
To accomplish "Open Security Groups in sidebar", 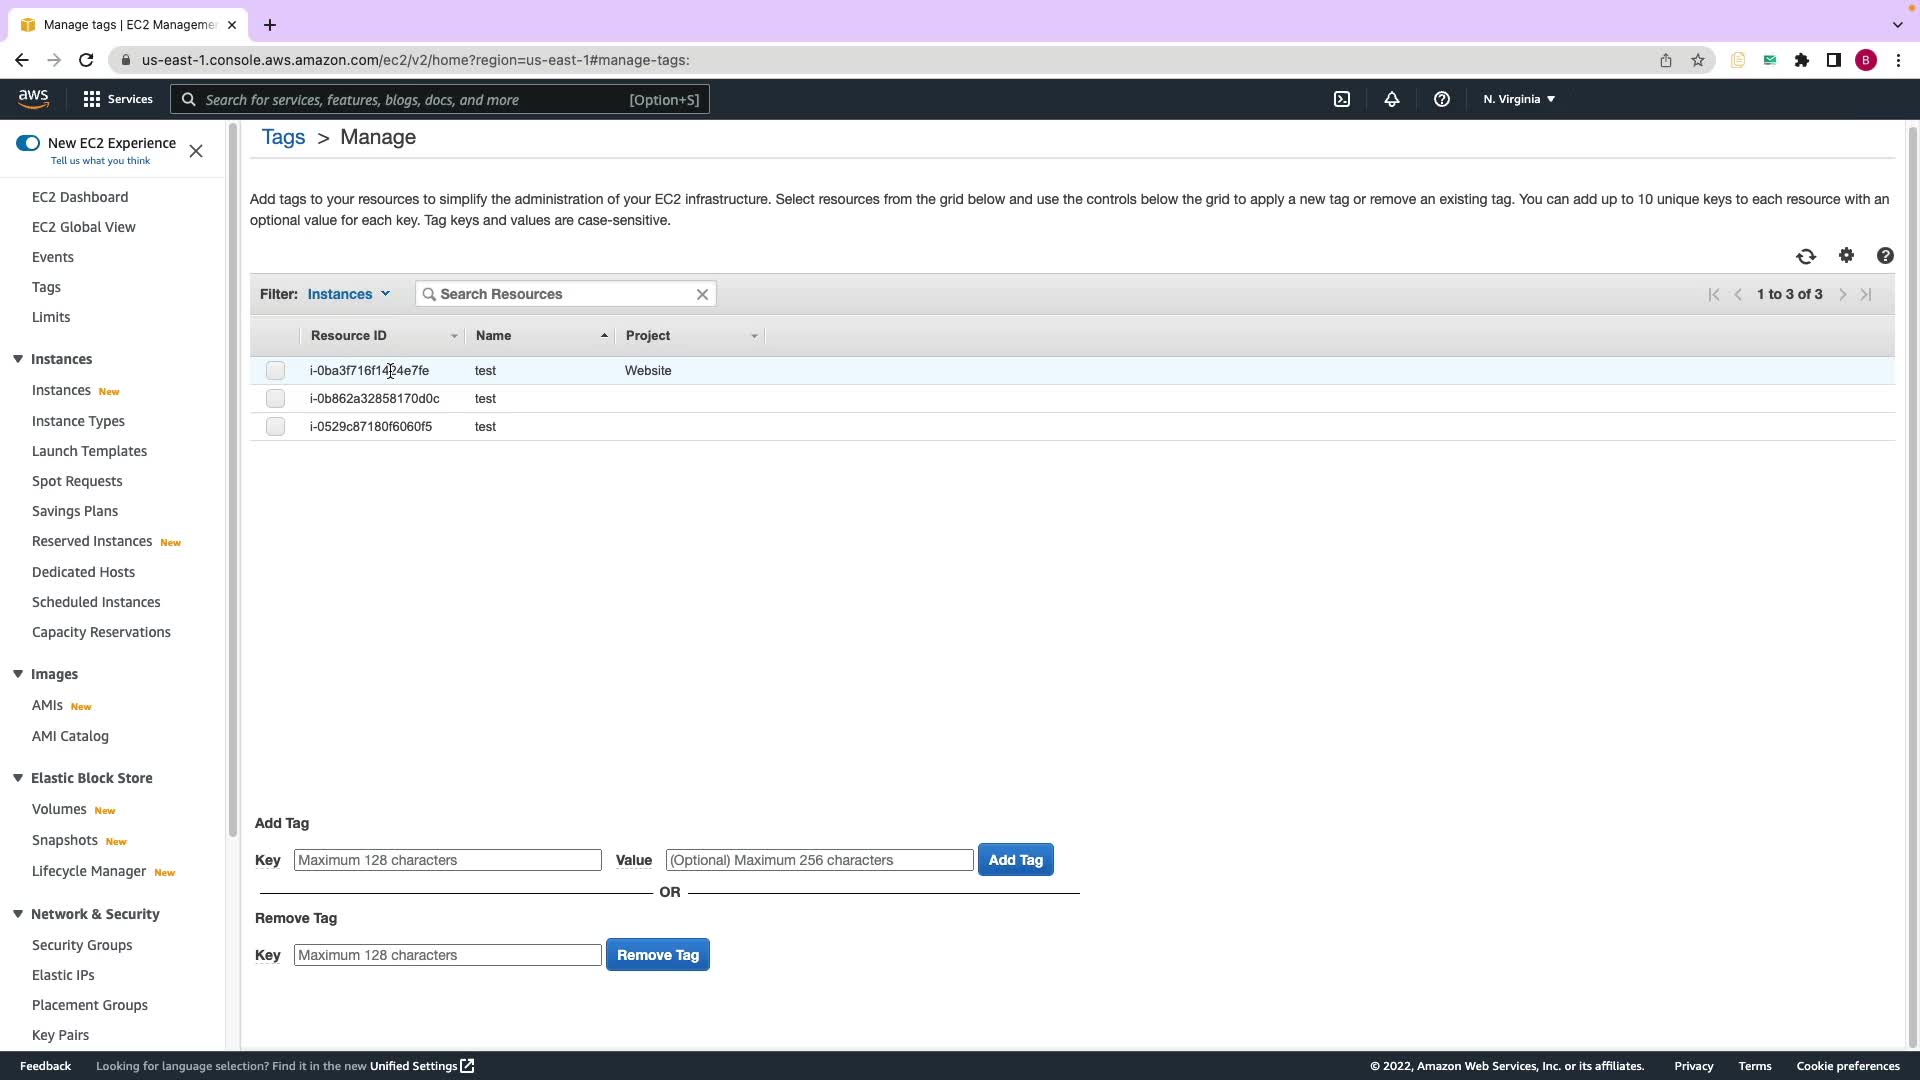I will (82, 945).
